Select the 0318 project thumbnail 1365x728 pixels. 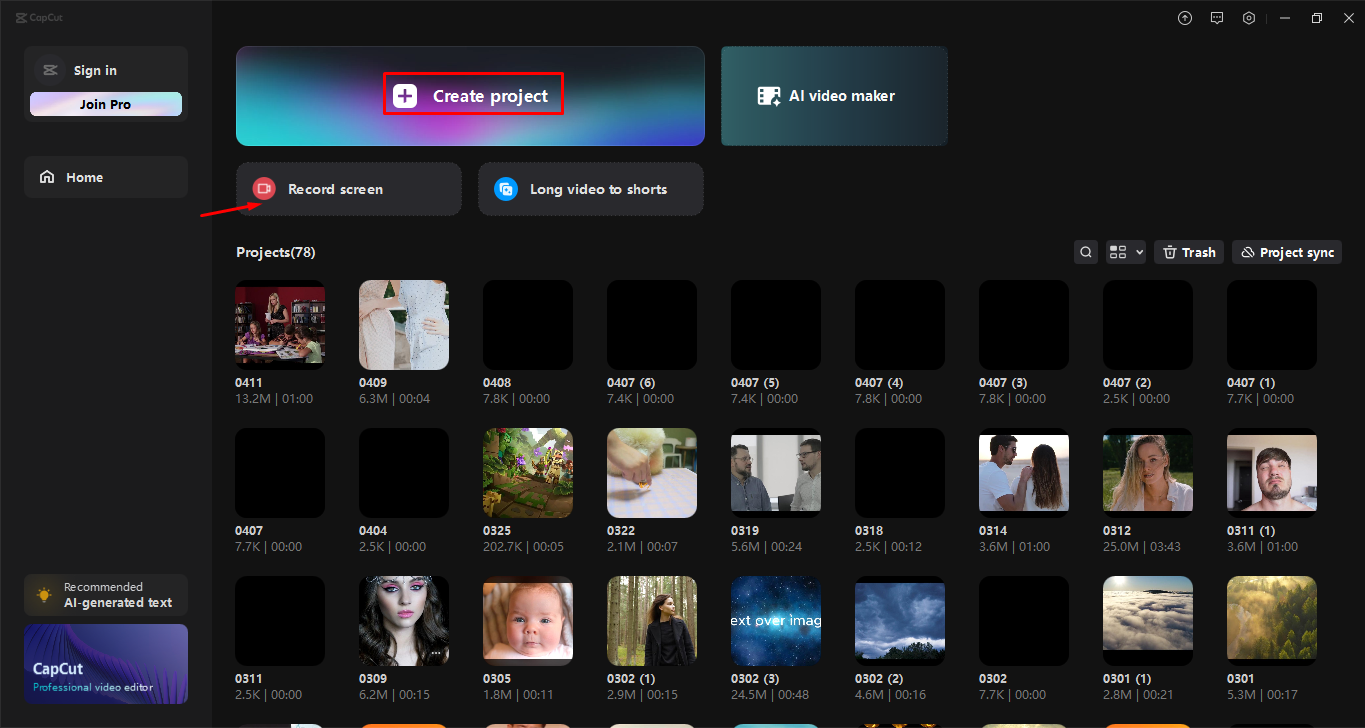pyautogui.click(x=900, y=473)
